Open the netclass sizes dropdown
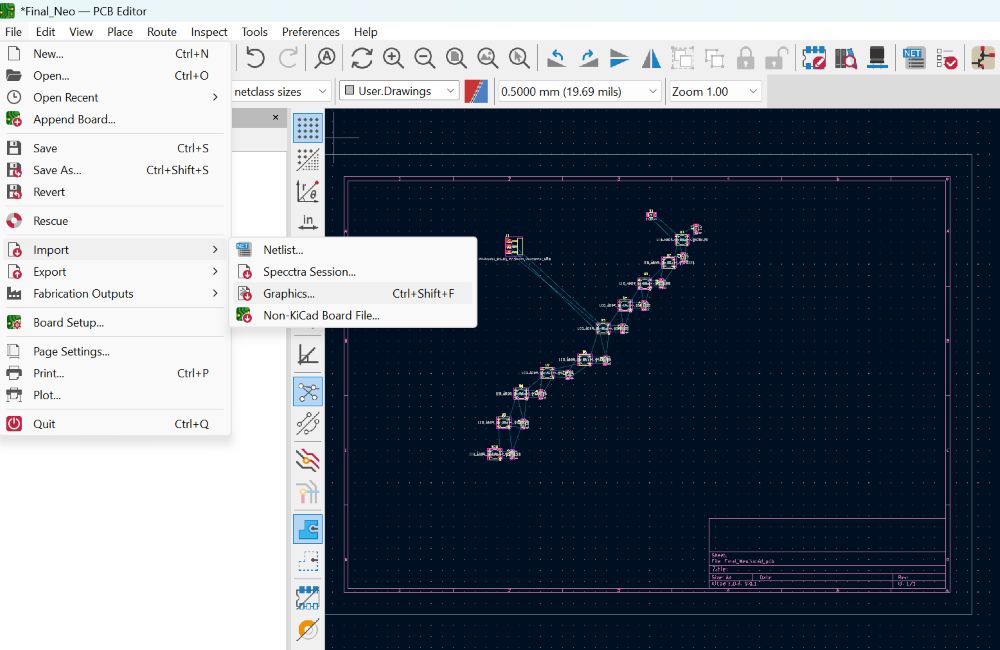Viewport: 1000px width, 650px height. [x=281, y=91]
